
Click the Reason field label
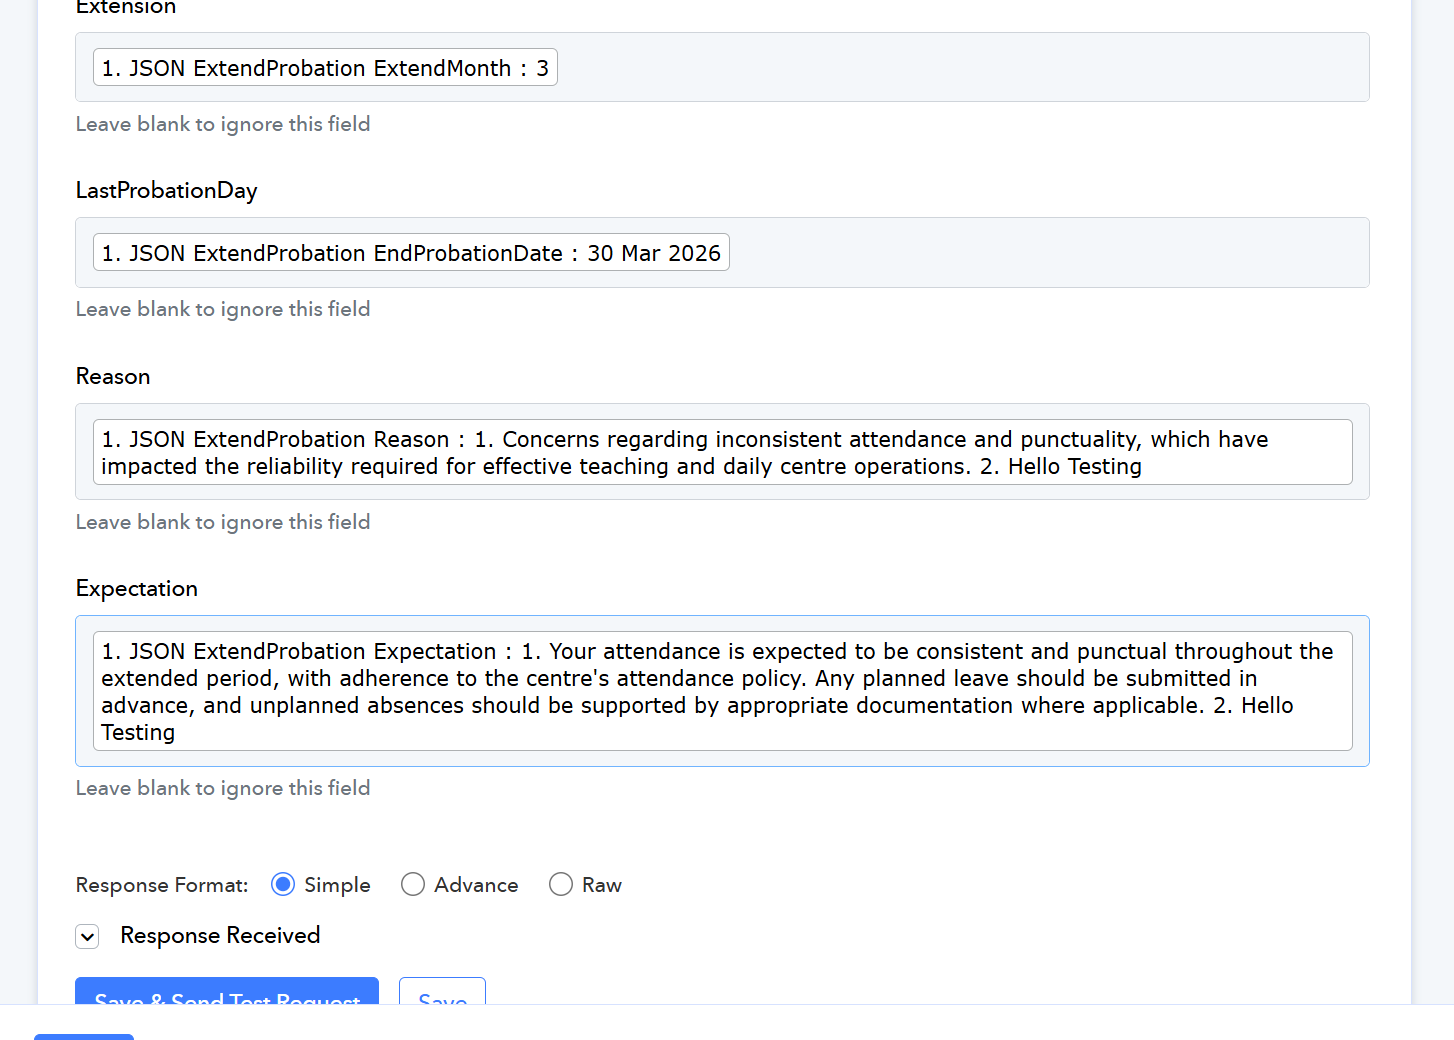pos(113,377)
